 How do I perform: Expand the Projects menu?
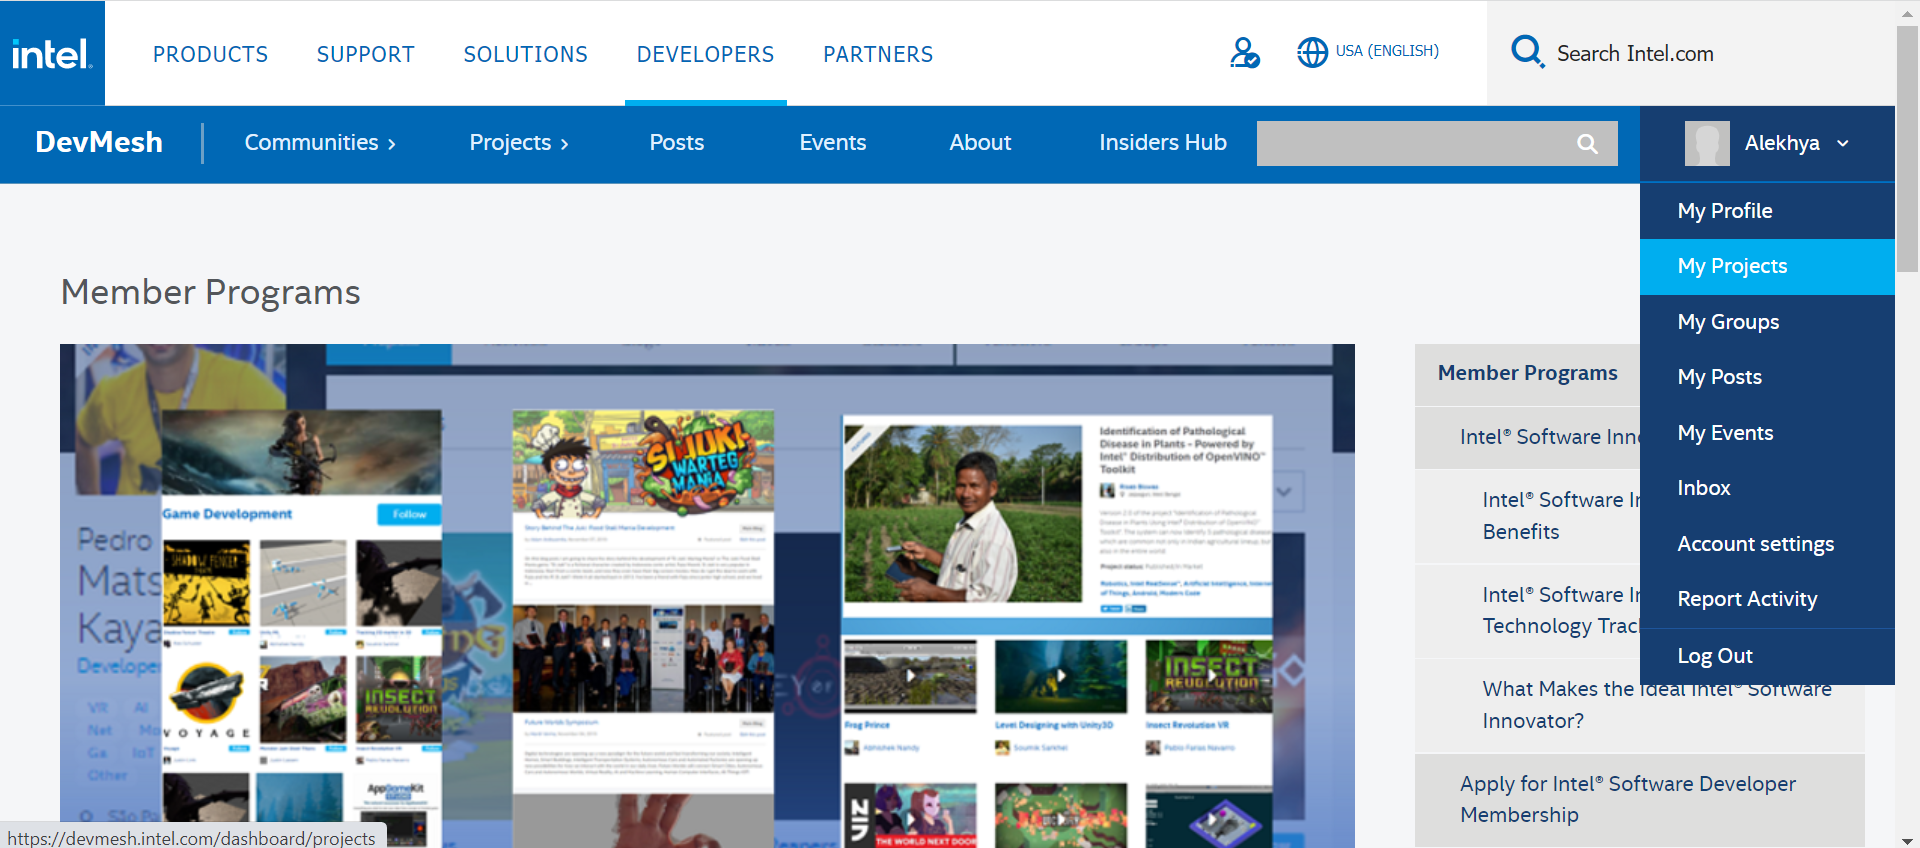(x=519, y=143)
